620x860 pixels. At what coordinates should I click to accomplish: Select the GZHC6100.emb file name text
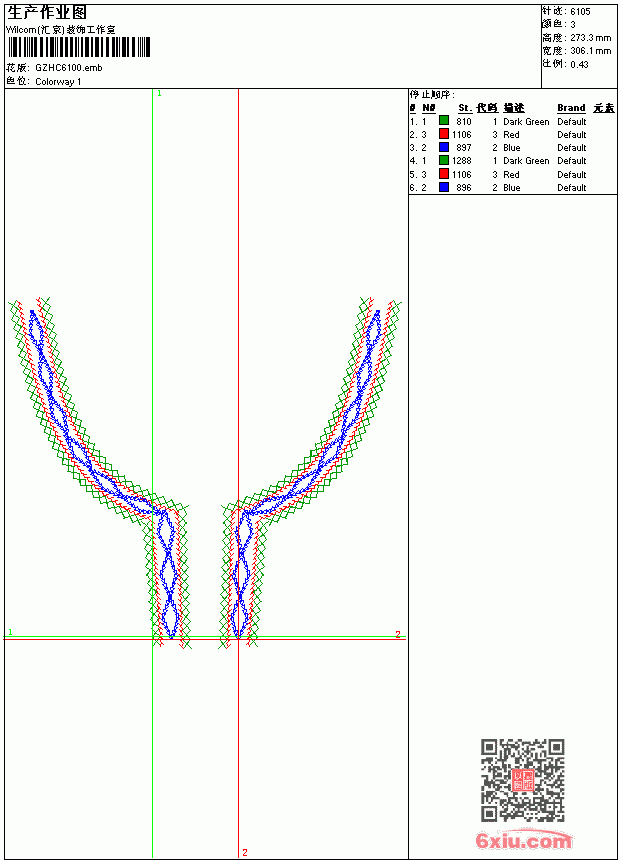(69, 68)
